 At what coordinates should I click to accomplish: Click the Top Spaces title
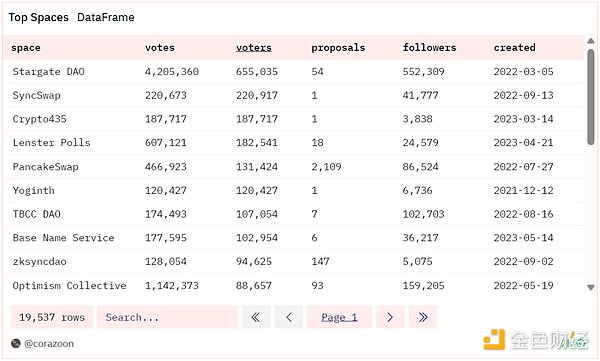coord(38,17)
